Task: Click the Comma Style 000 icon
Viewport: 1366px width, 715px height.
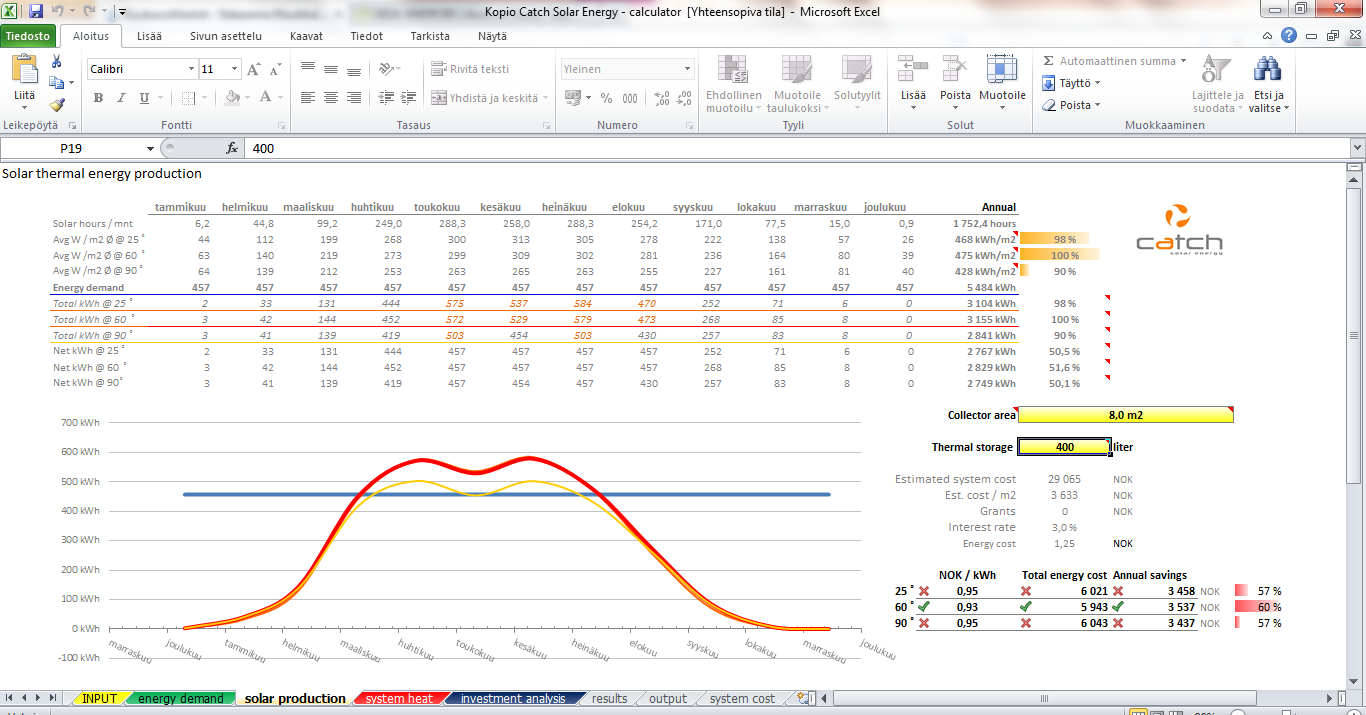Action: [x=630, y=98]
